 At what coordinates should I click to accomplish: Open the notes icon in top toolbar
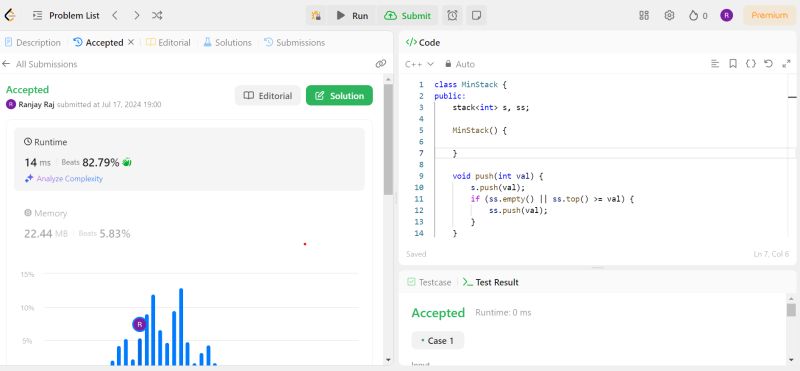476,16
